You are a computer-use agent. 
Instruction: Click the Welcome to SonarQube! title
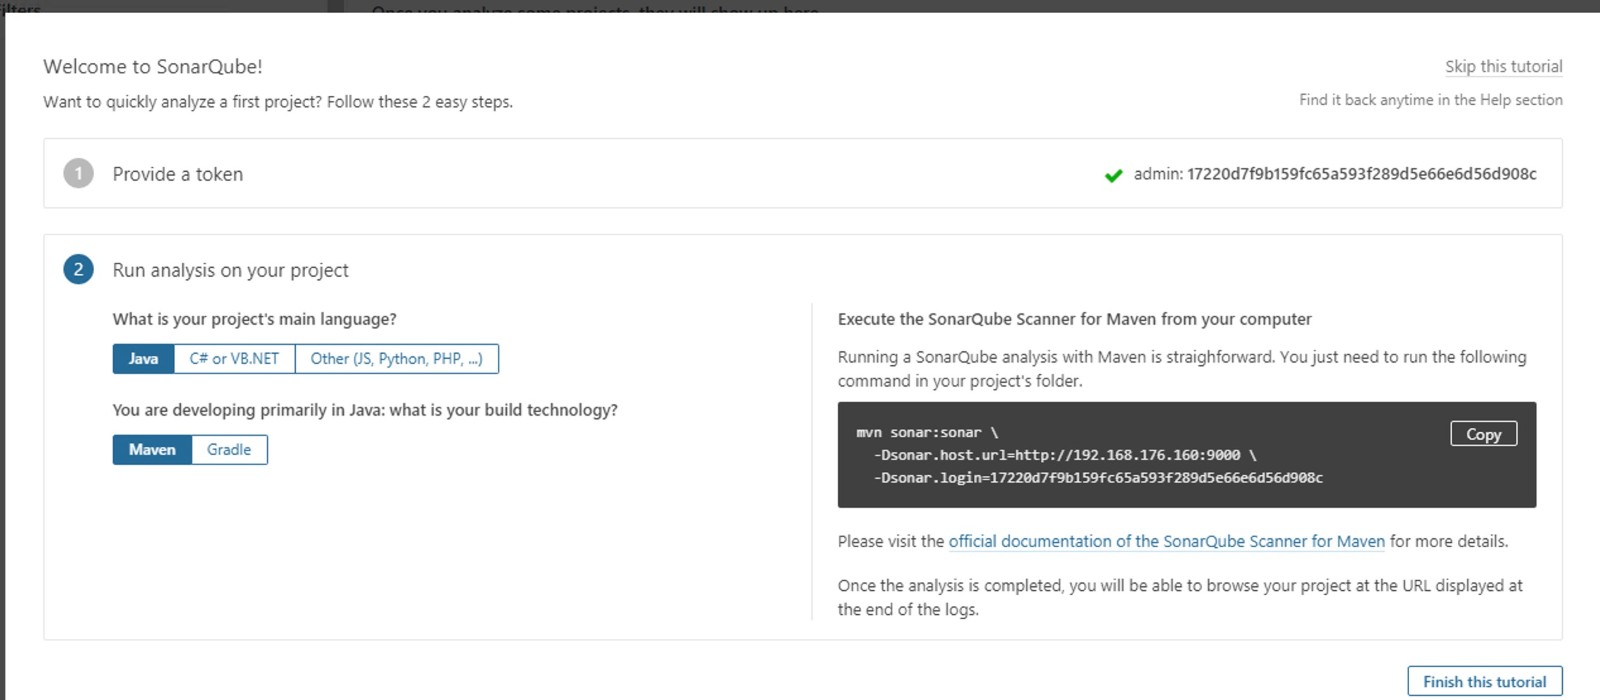point(153,66)
